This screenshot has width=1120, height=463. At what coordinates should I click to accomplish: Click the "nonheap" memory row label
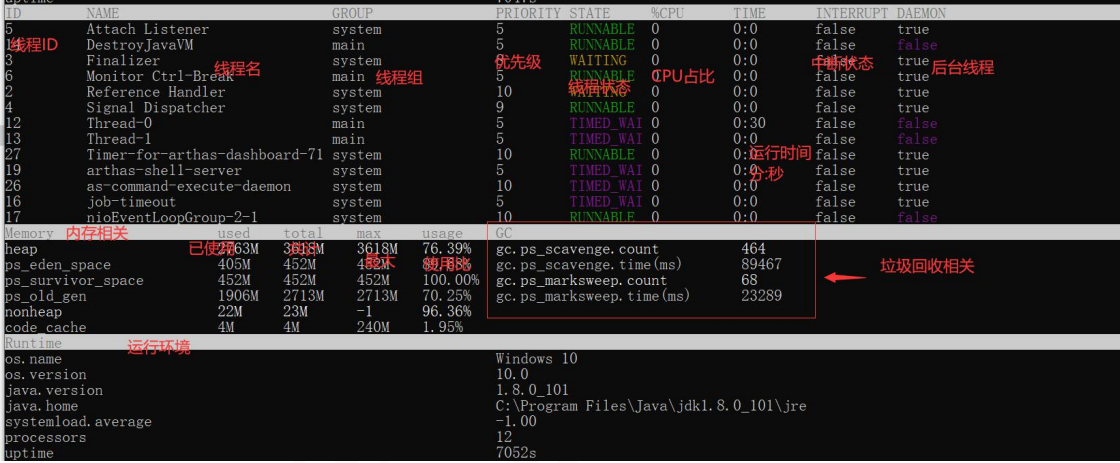pos(33,312)
